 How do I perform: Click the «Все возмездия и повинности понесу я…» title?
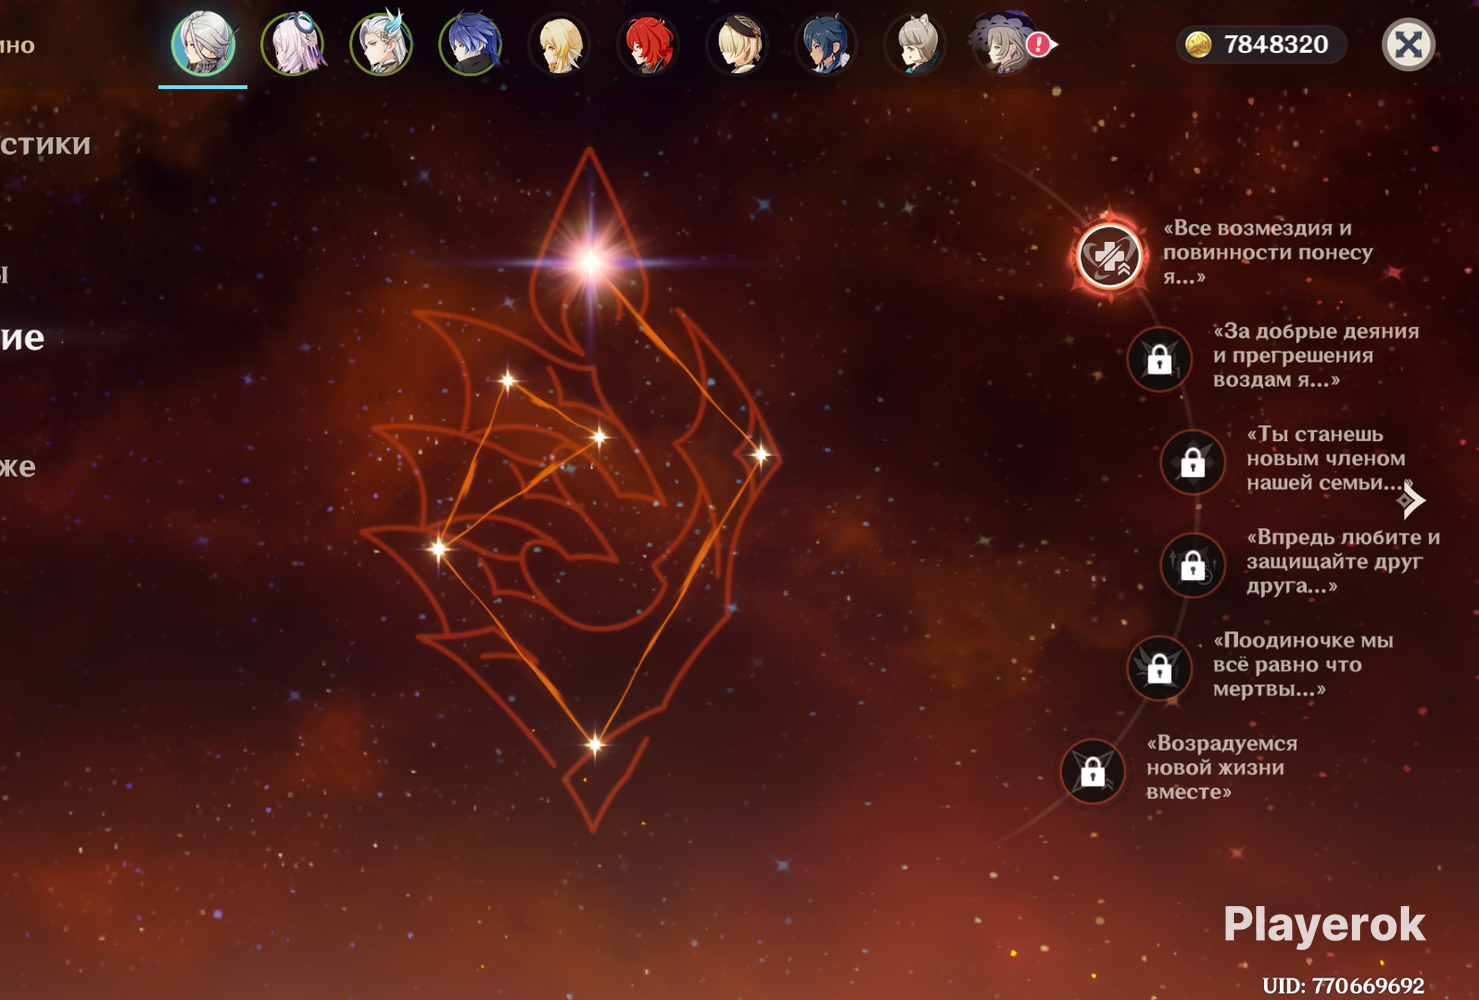point(1267,252)
